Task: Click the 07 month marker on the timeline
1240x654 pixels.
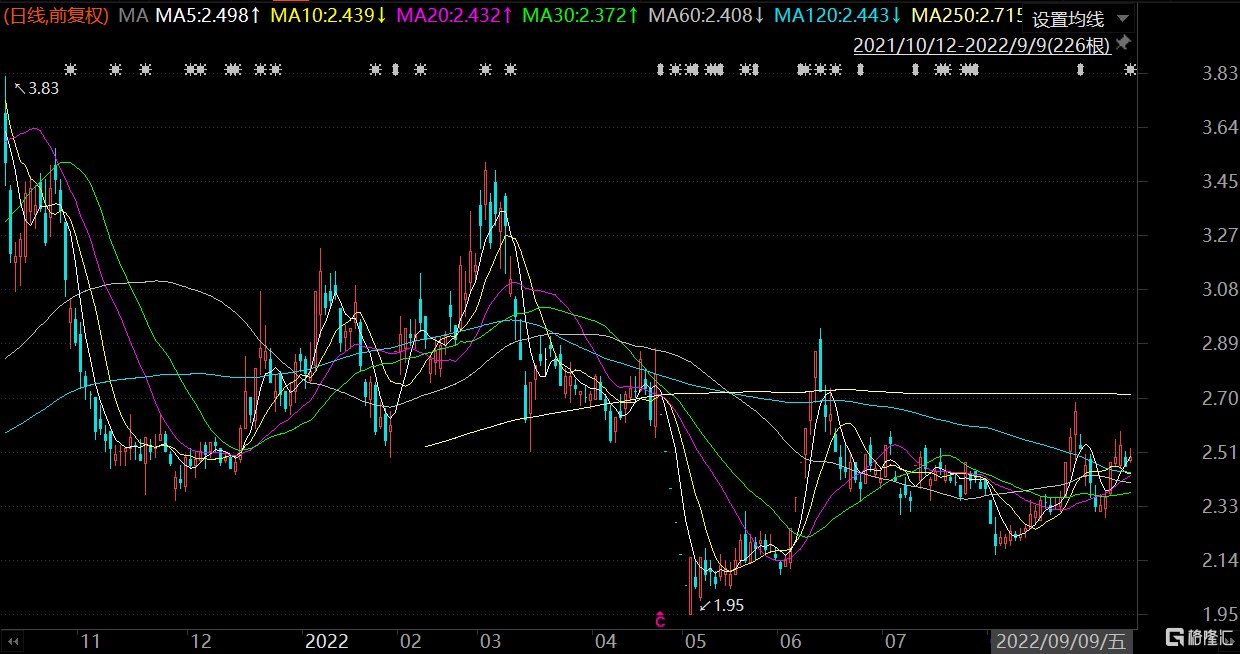Action: click(895, 641)
